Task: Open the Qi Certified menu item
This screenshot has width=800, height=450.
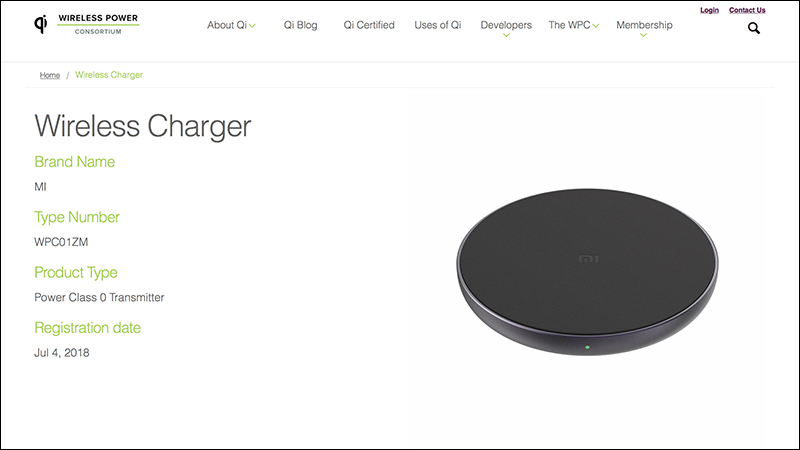Action: [369, 25]
